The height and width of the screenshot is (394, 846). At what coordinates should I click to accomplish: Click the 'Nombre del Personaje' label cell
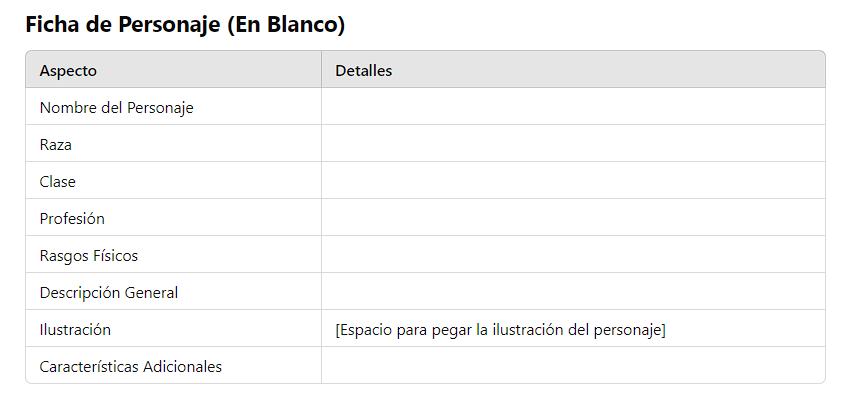[x=173, y=106]
